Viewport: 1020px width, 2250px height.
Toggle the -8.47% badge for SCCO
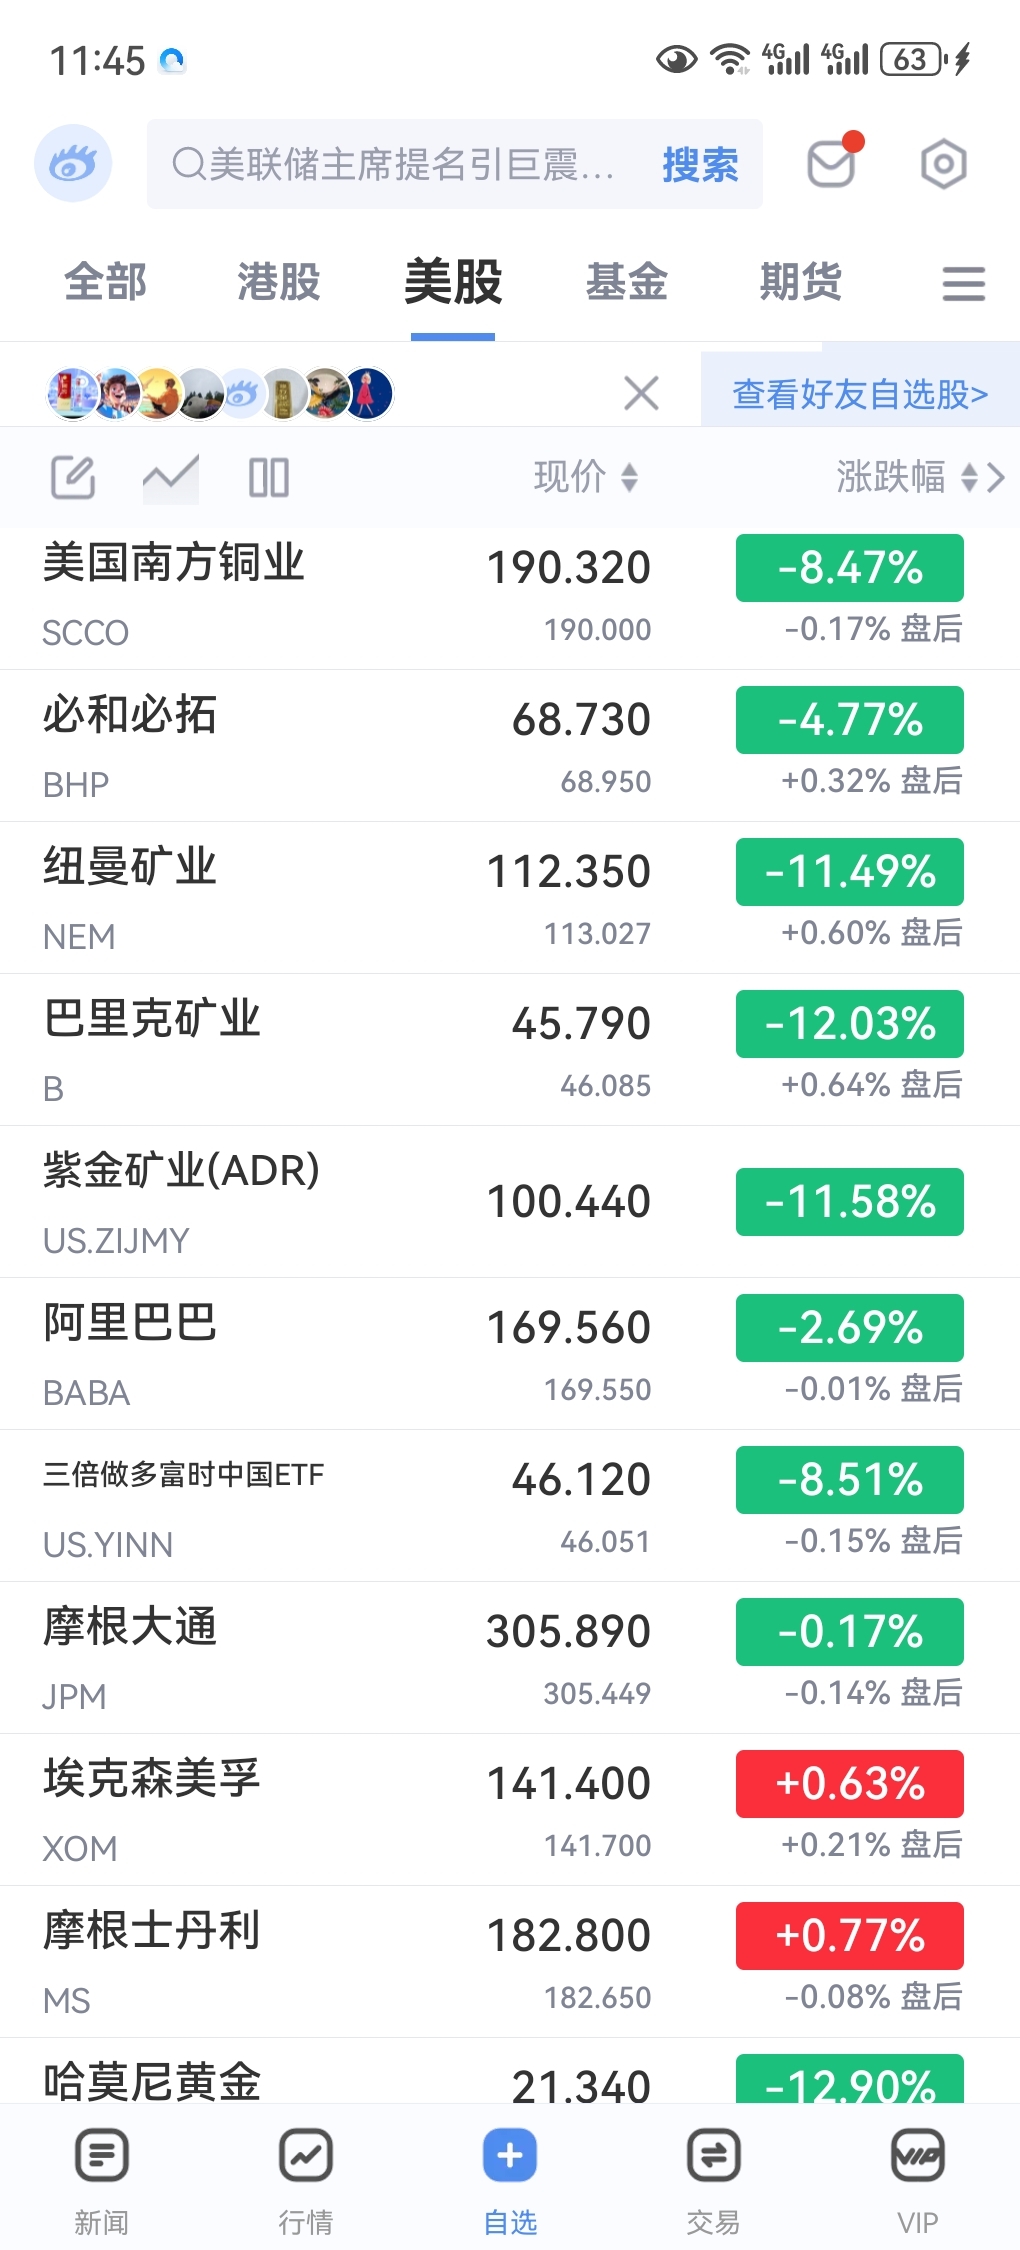(849, 568)
